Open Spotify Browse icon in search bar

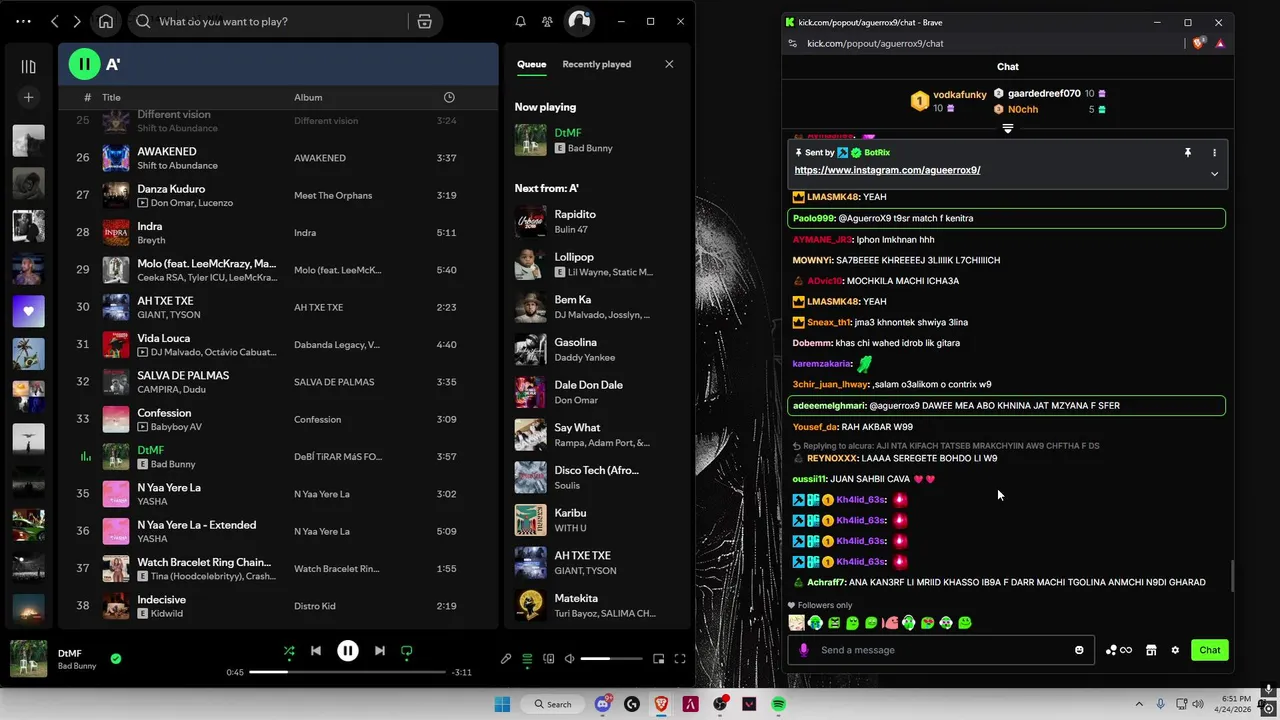tap(424, 21)
